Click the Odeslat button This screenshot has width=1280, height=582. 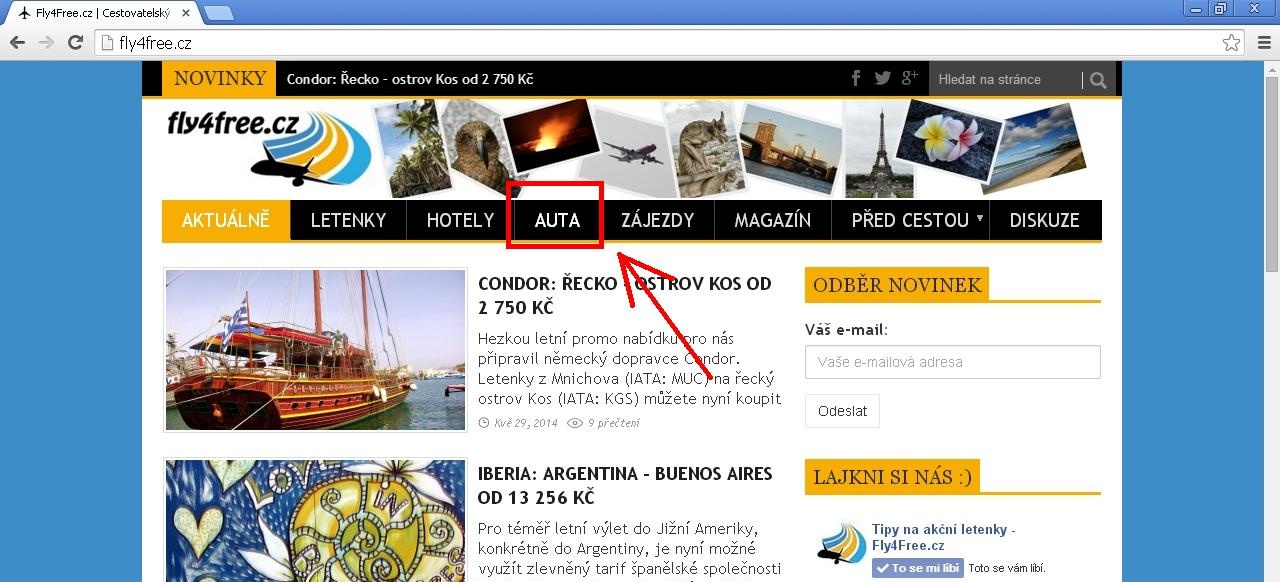coord(842,411)
